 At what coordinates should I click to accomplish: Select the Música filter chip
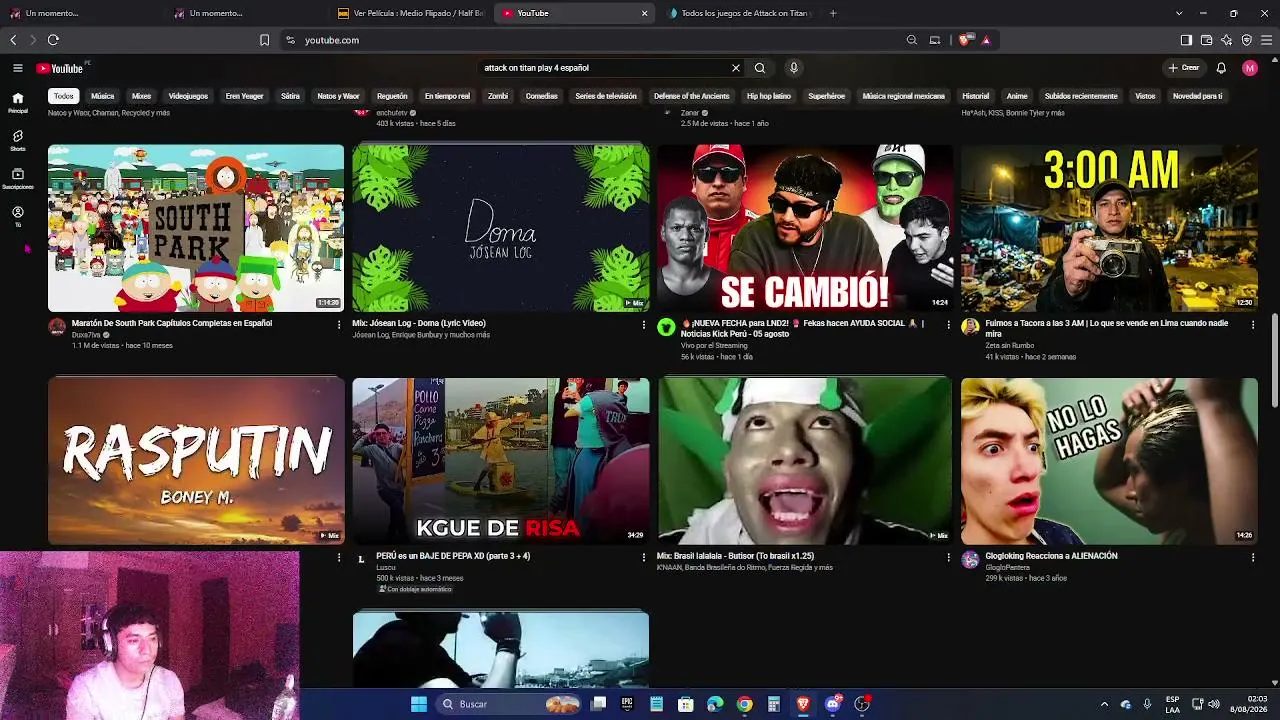pyautogui.click(x=103, y=96)
